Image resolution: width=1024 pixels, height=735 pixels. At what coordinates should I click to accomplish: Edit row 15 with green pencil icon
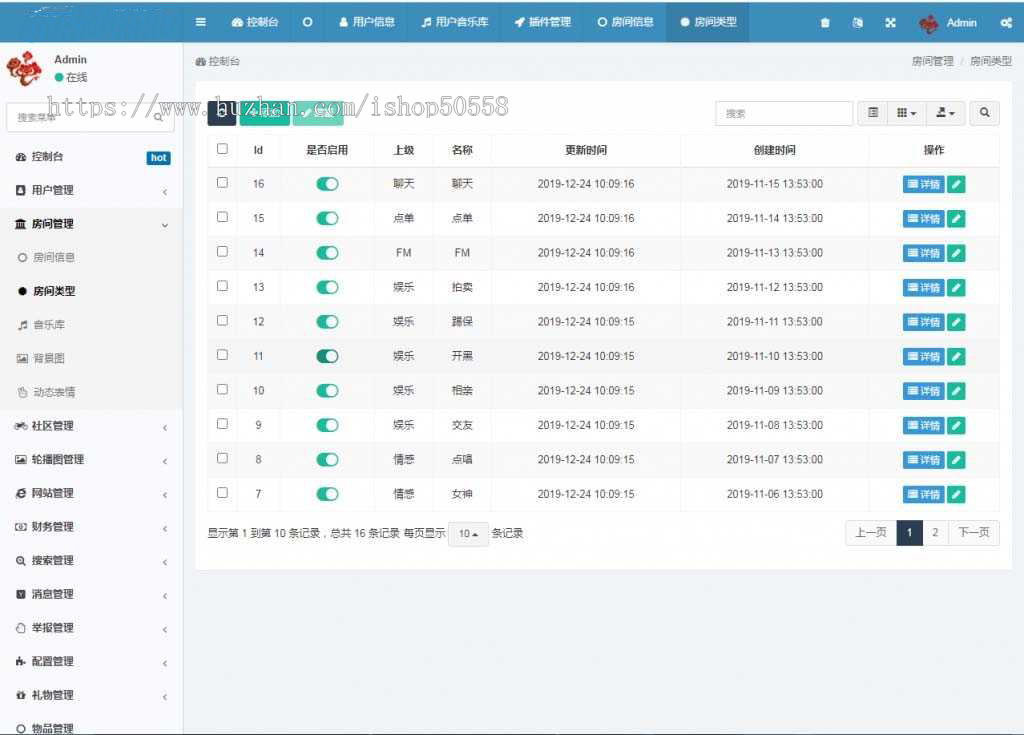pos(956,218)
